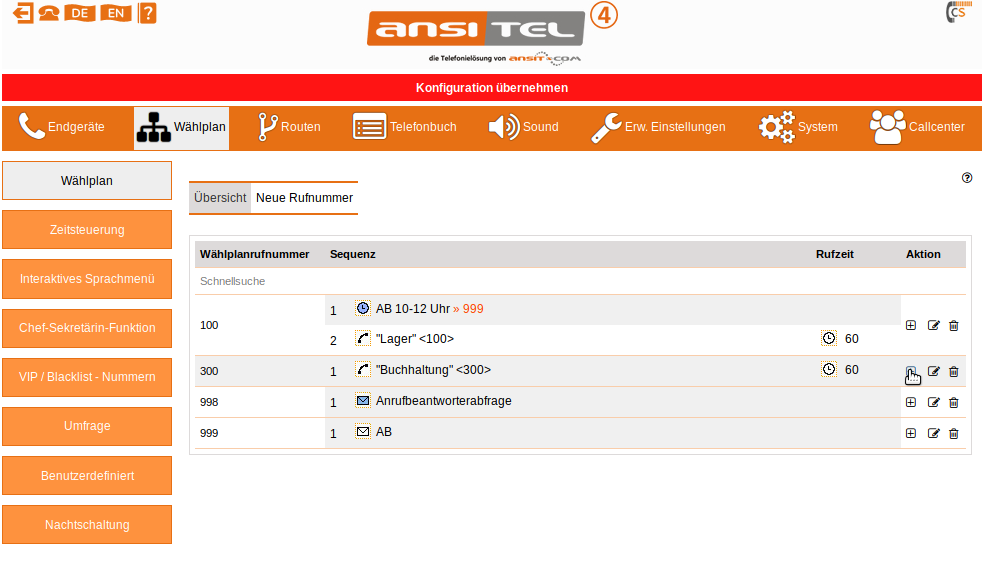
Task: Switch language to English with EN flag
Action: (x=114, y=13)
